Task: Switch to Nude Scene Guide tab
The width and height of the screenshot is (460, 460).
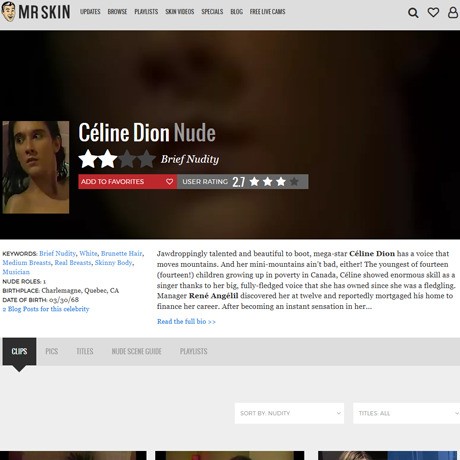Action: coord(137,351)
